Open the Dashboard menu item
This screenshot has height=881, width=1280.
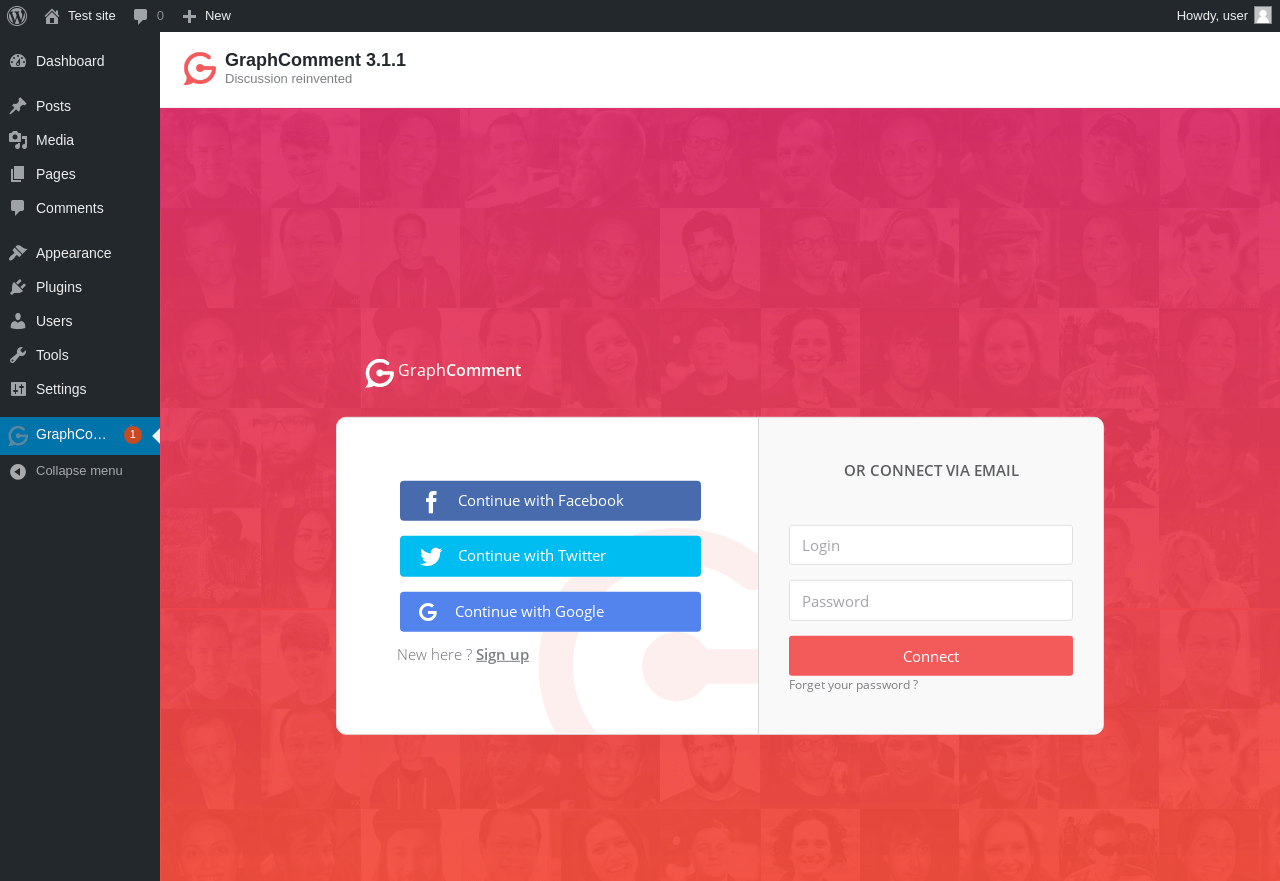[80, 61]
